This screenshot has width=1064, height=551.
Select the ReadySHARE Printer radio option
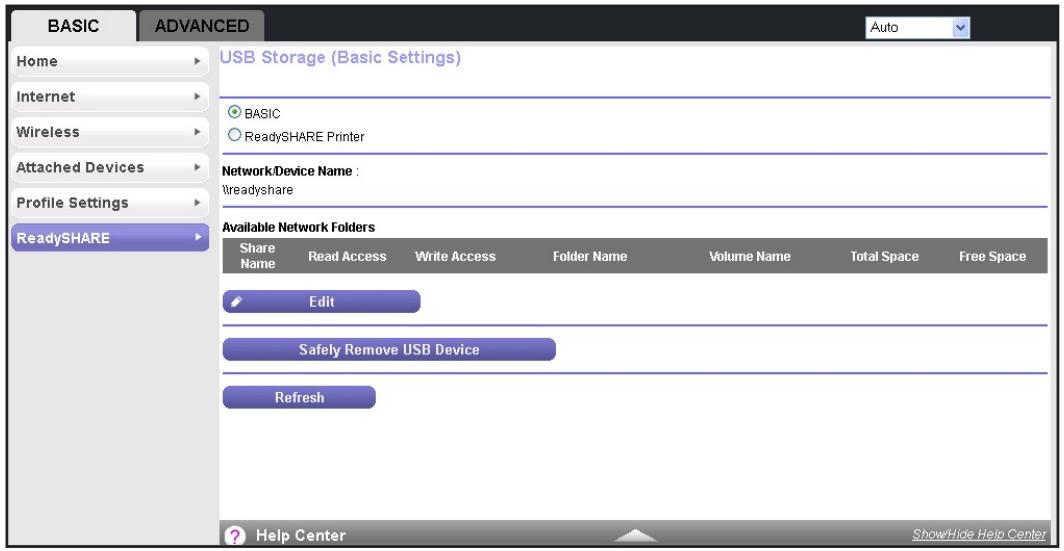click(x=235, y=135)
